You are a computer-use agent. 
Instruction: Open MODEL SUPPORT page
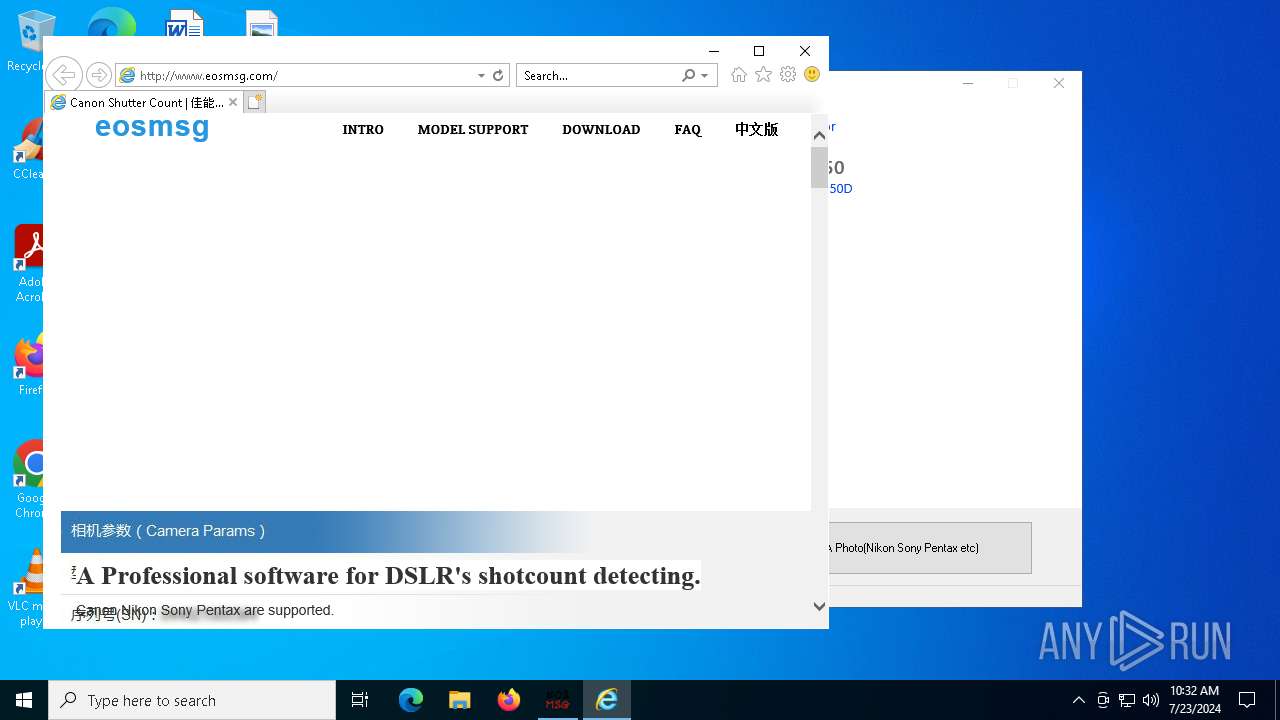473,129
